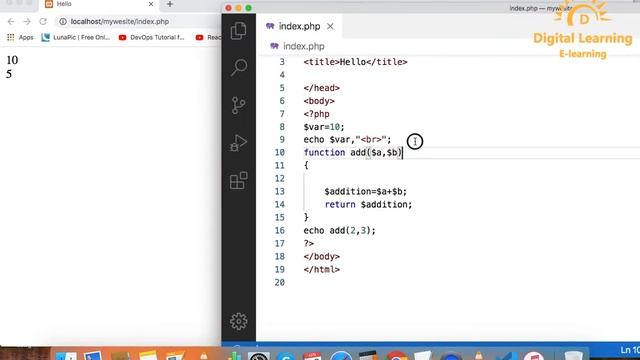The width and height of the screenshot is (640, 360).
Task: Open the DevOps Tutorial bookmark
Action: click(151, 37)
